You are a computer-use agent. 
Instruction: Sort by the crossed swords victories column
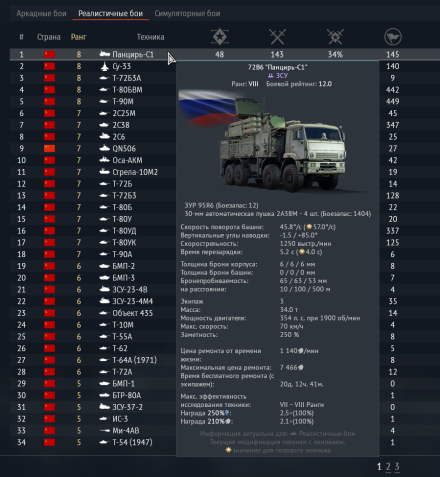tap(277, 37)
